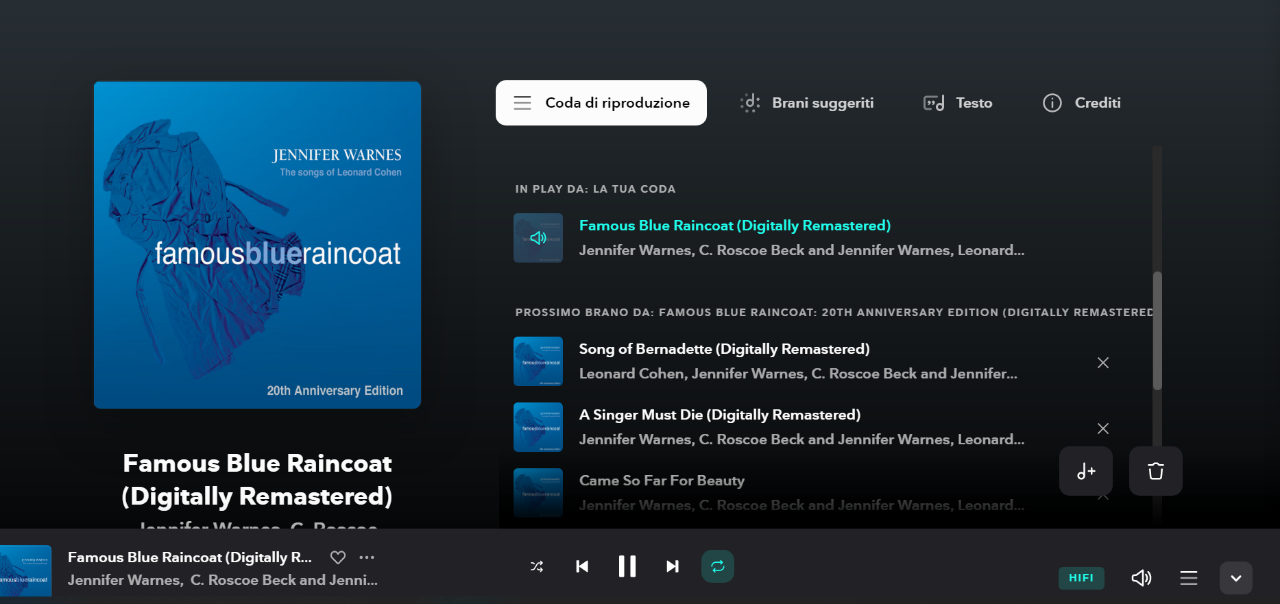Open track title link in bottom player bar

pos(190,557)
